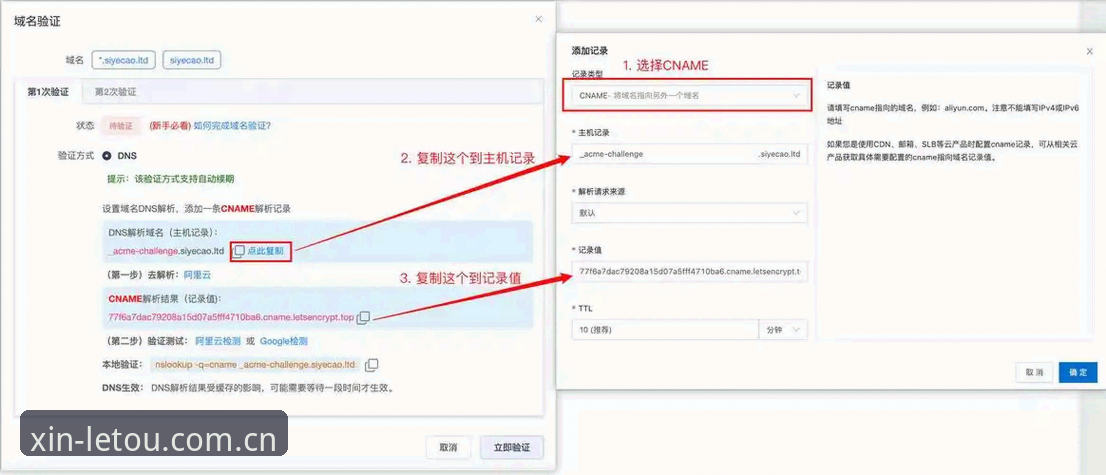Screen dimensions: 1106x475
Task: Click 点此复制 link text
Action: 265,251
